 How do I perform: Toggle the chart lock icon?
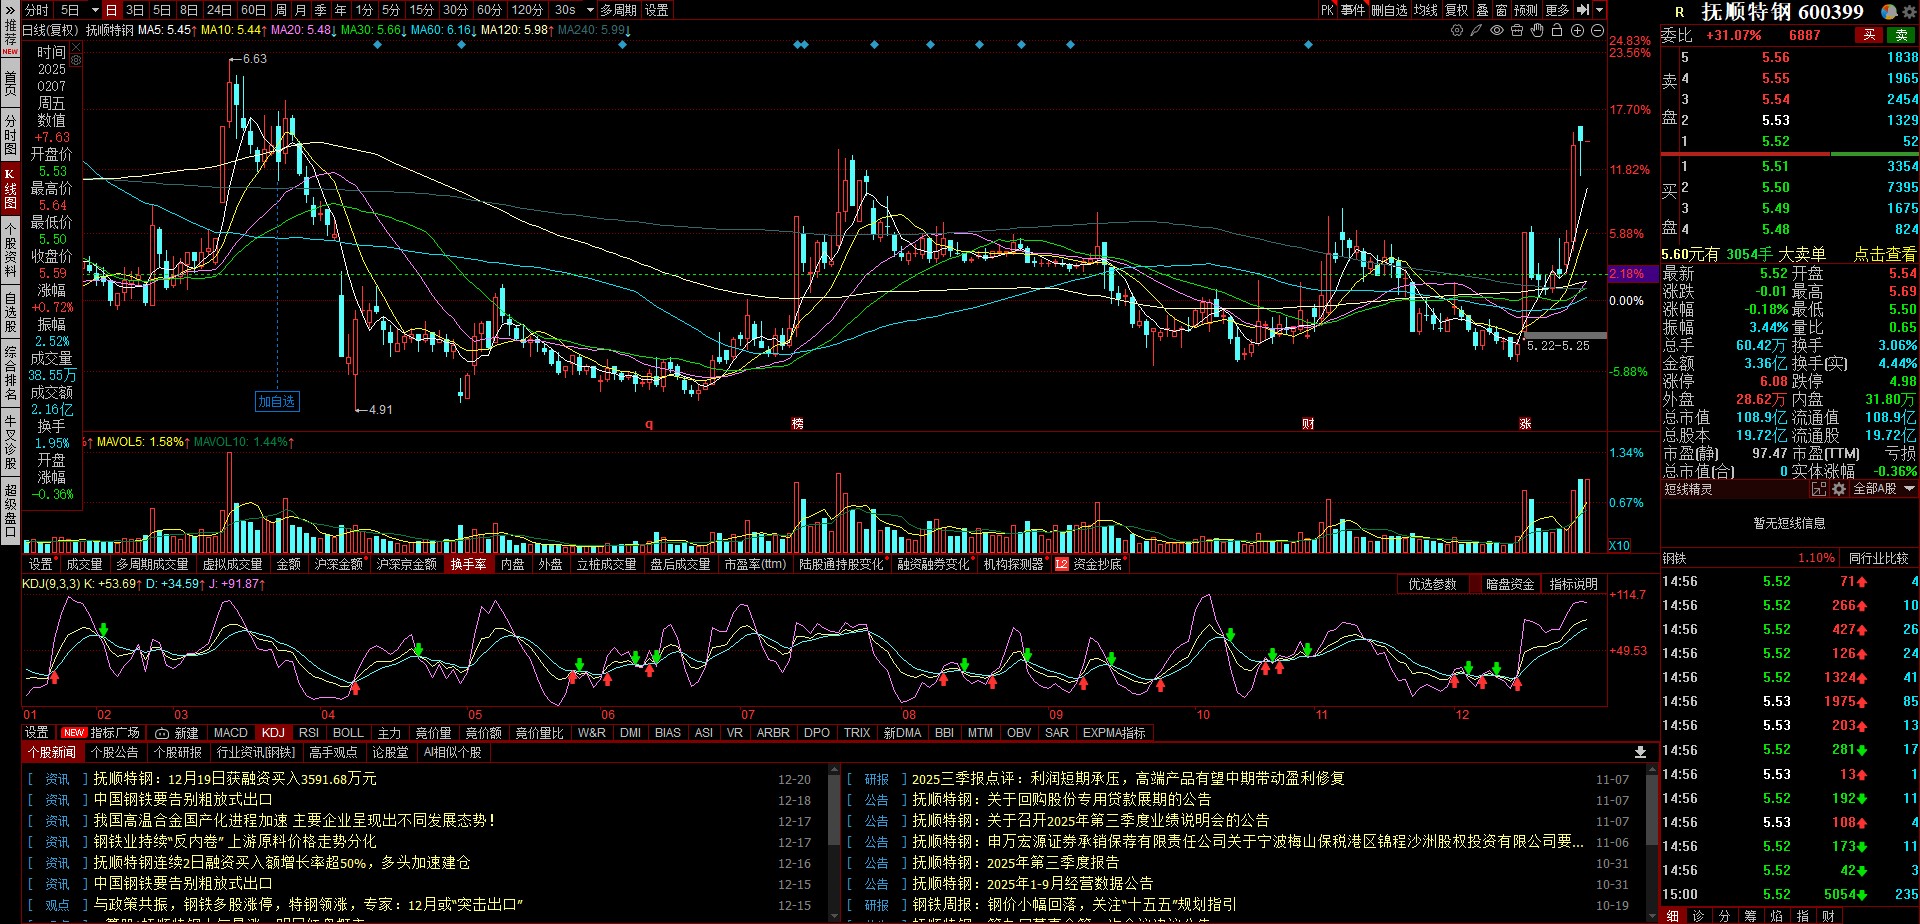tap(1557, 31)
